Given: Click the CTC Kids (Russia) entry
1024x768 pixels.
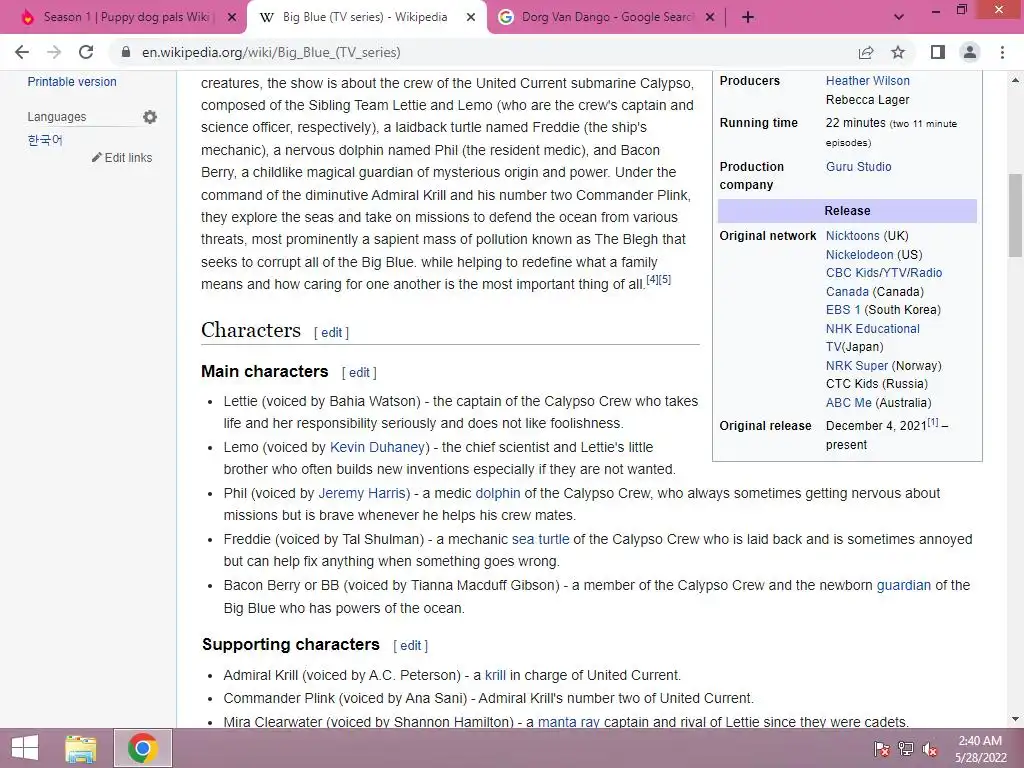Looking at the screenshot, I should [x=876, y=384].
